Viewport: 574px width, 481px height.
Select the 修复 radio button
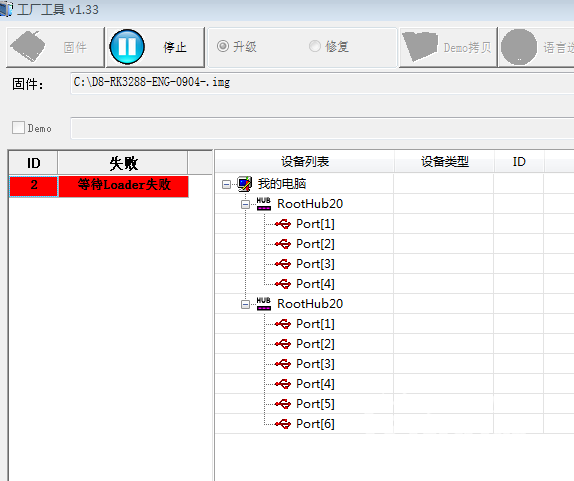click(314, 46)
